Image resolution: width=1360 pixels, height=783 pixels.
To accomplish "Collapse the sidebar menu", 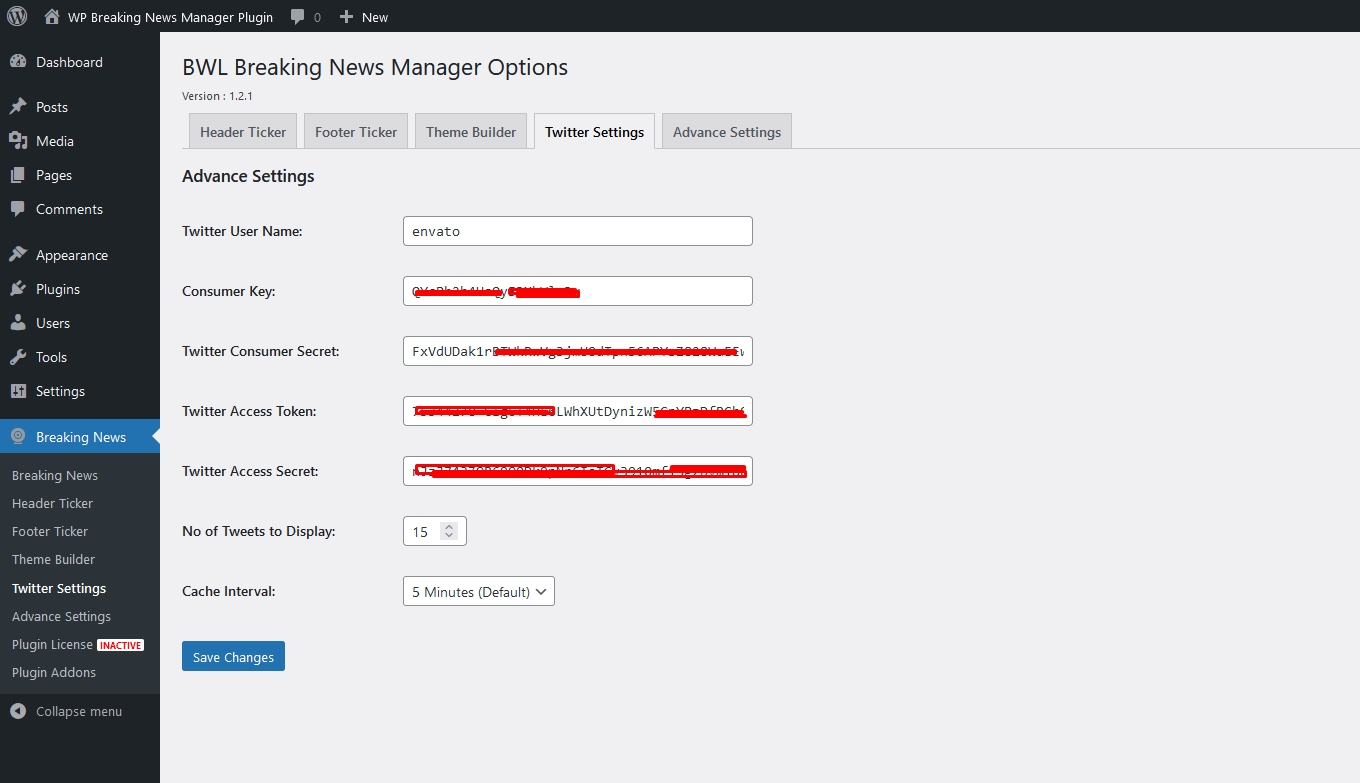I will [66, 712].
